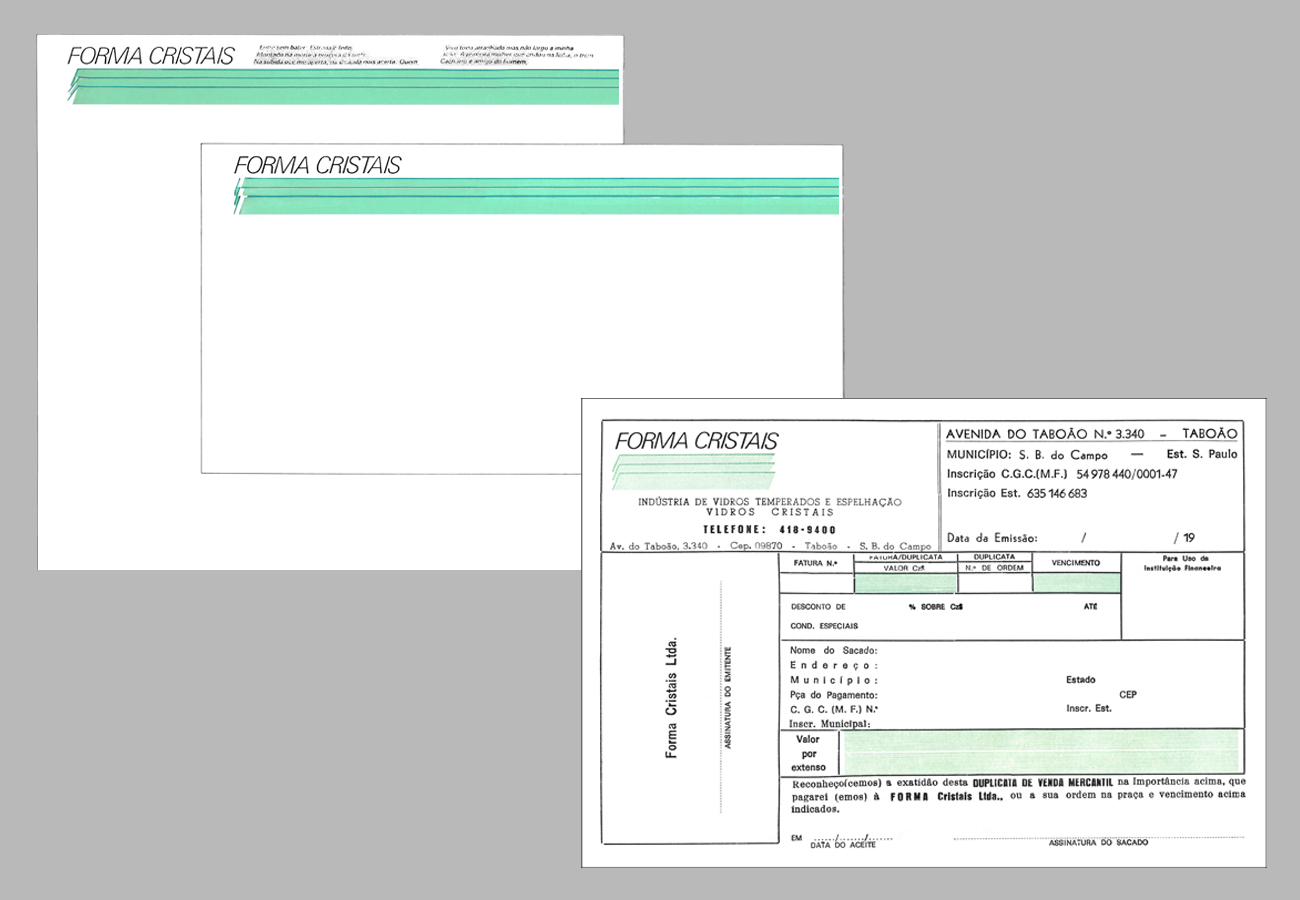This screenshot has width=1300, height=900.
Task: Click the green stripe band on the back envelope
Action: click(345, 87)
